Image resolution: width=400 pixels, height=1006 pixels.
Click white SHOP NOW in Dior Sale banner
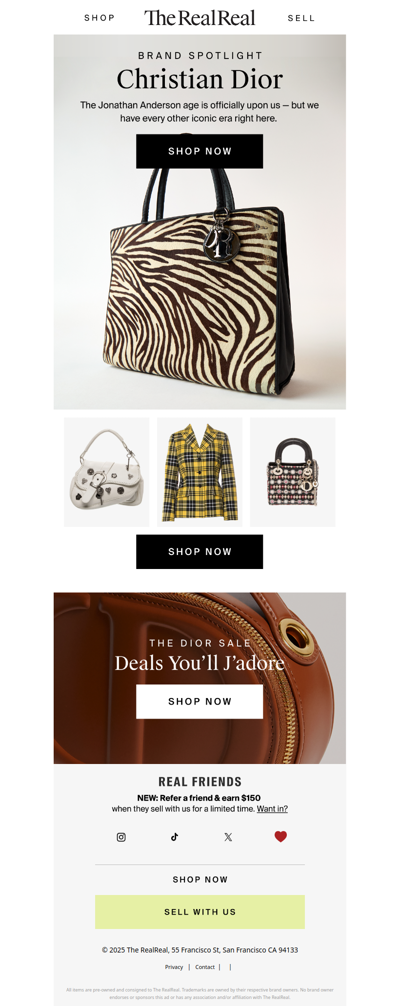click(200, 701)
